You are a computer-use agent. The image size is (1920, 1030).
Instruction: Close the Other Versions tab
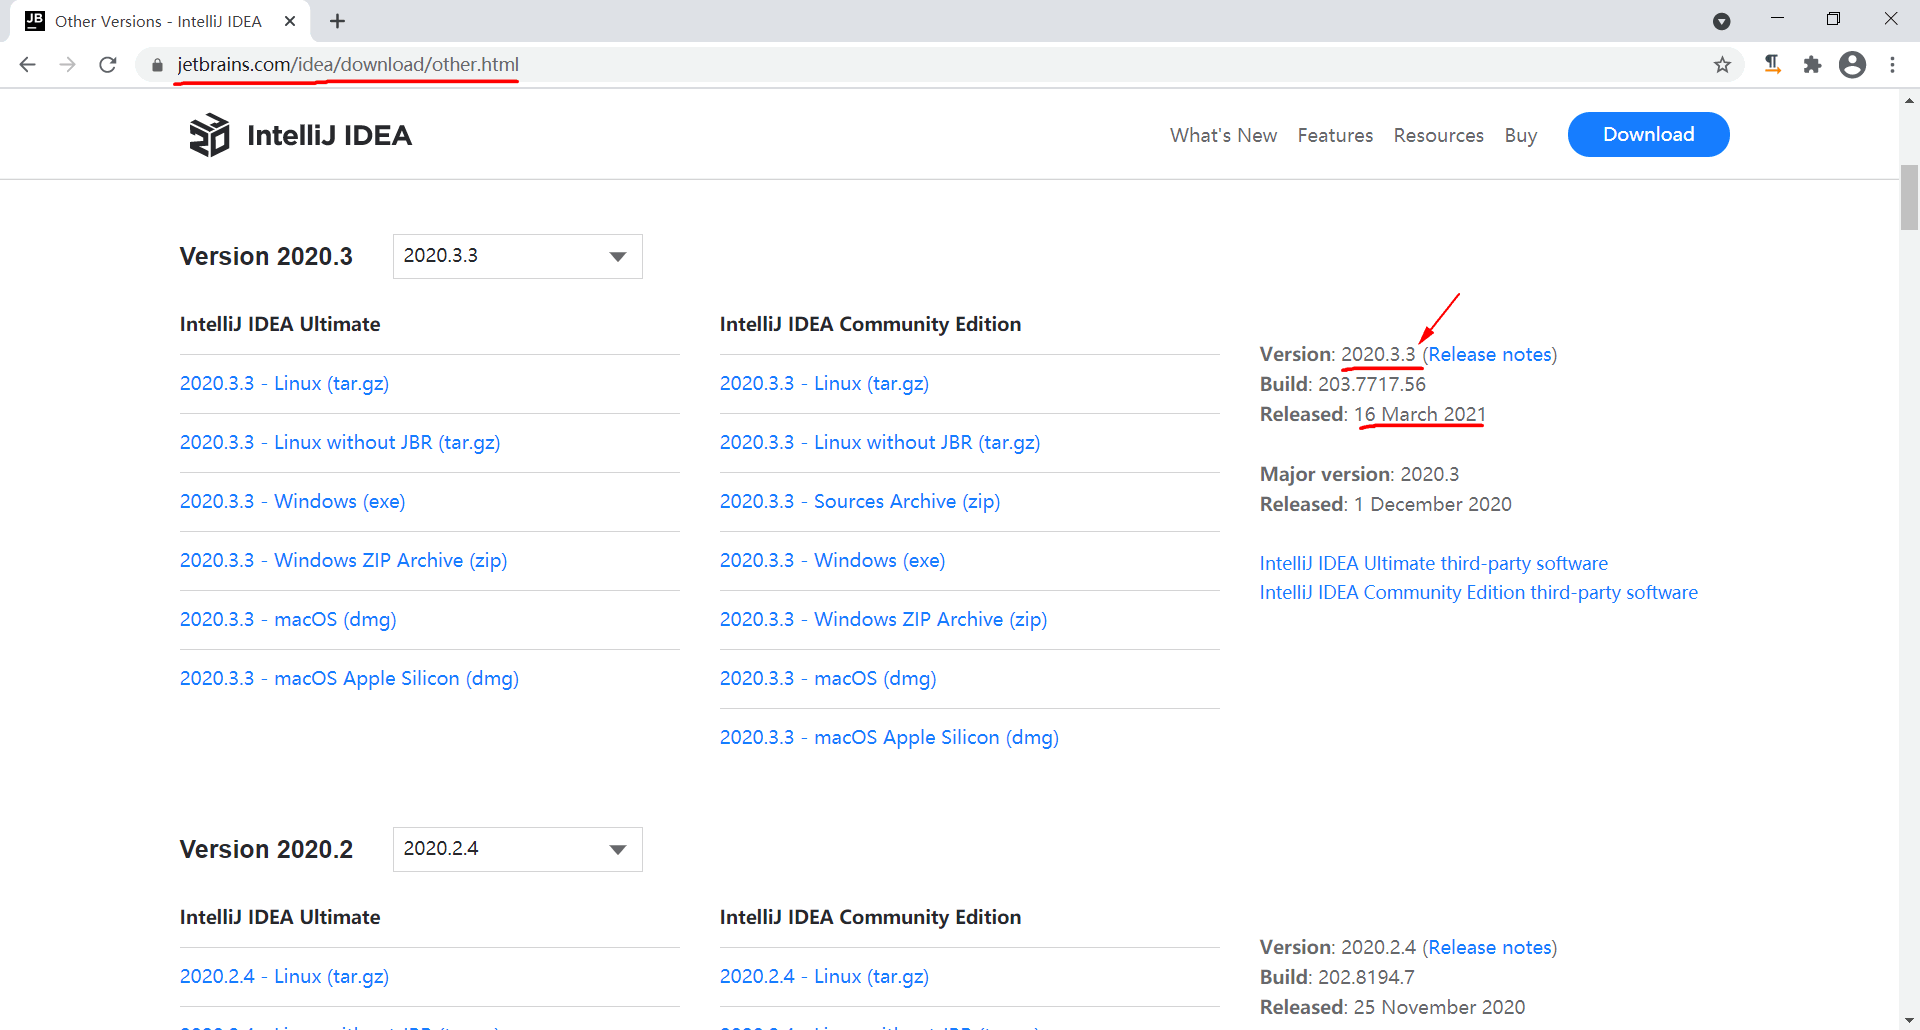[x=290, y=21]
